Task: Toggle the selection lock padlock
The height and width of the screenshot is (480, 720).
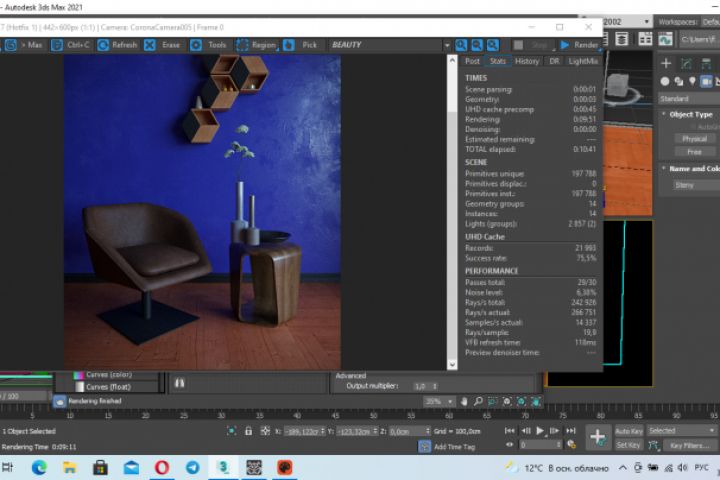Action: (x=248, y=431)
